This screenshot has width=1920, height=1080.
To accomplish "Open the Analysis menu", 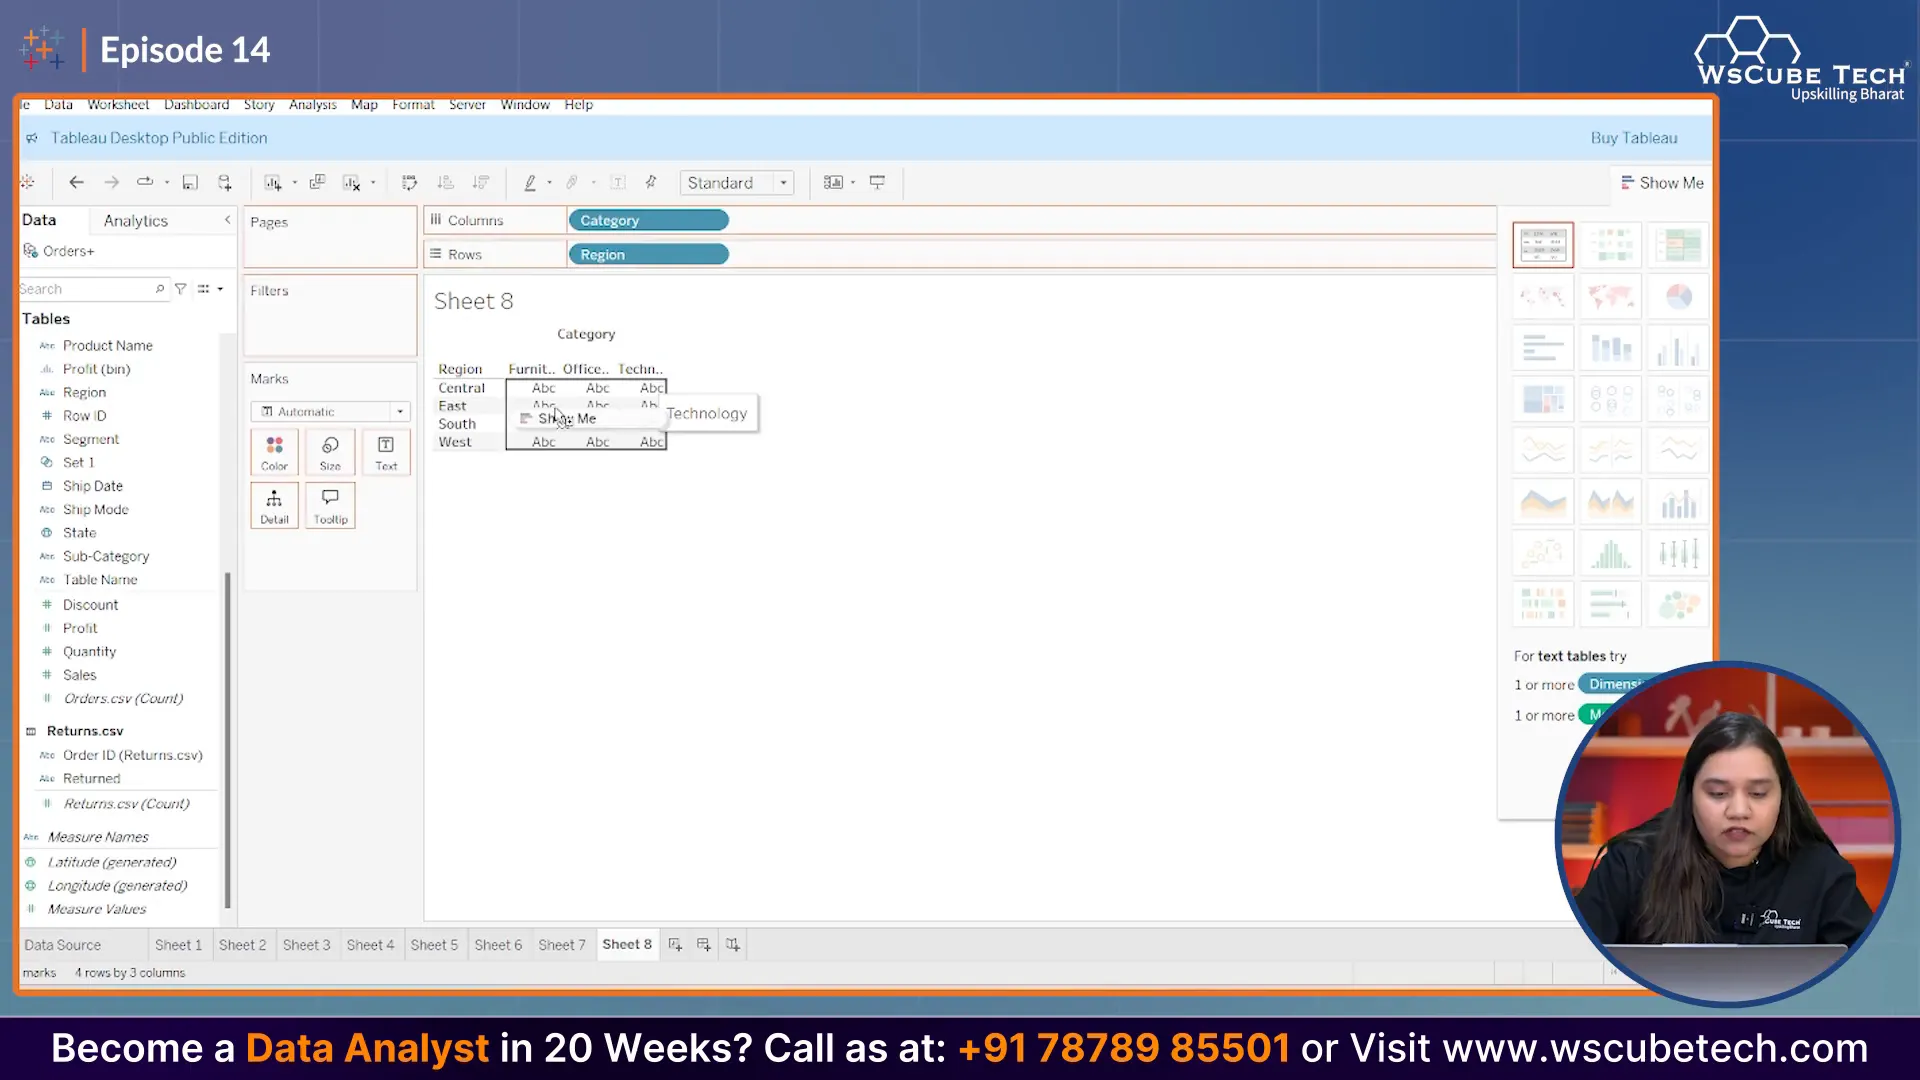I will pyautogui.click(x=313, y=105).
